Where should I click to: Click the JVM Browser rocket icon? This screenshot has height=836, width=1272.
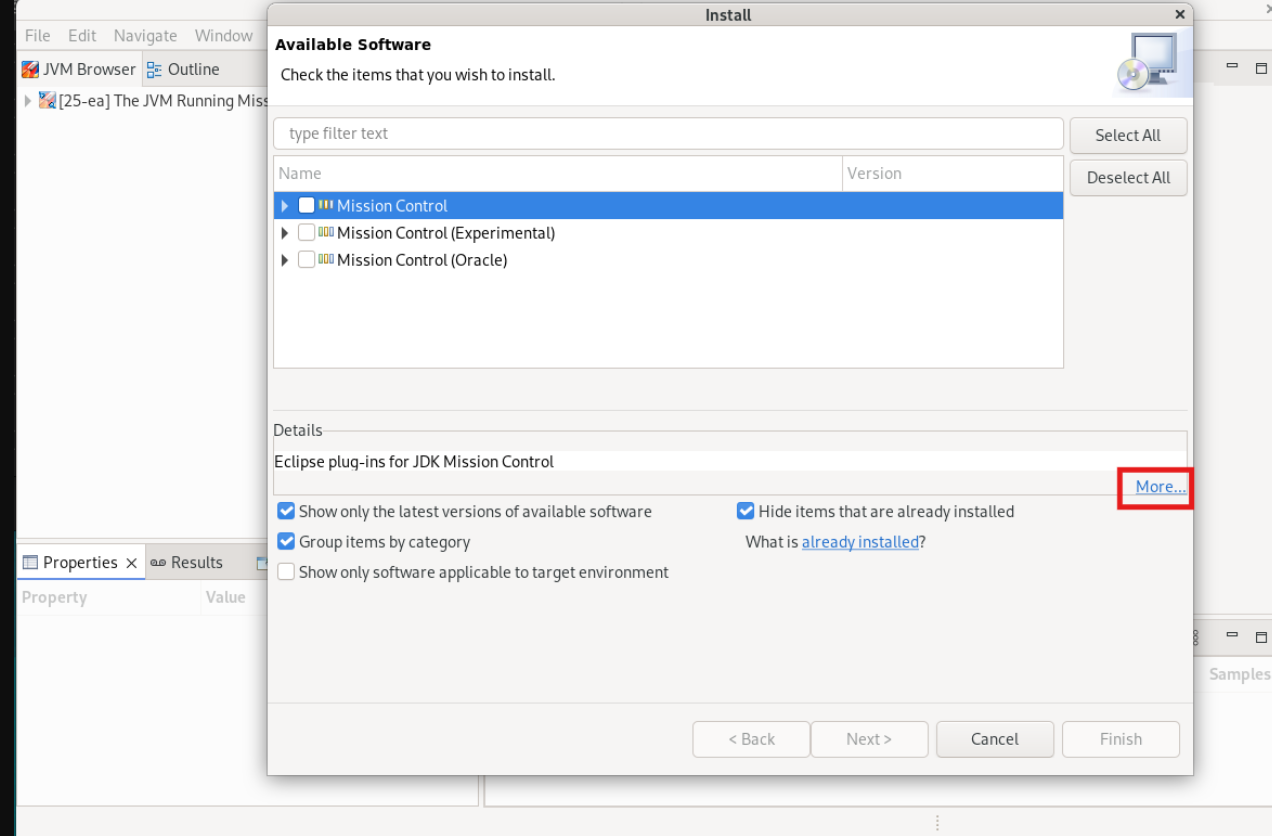point(31,69)
